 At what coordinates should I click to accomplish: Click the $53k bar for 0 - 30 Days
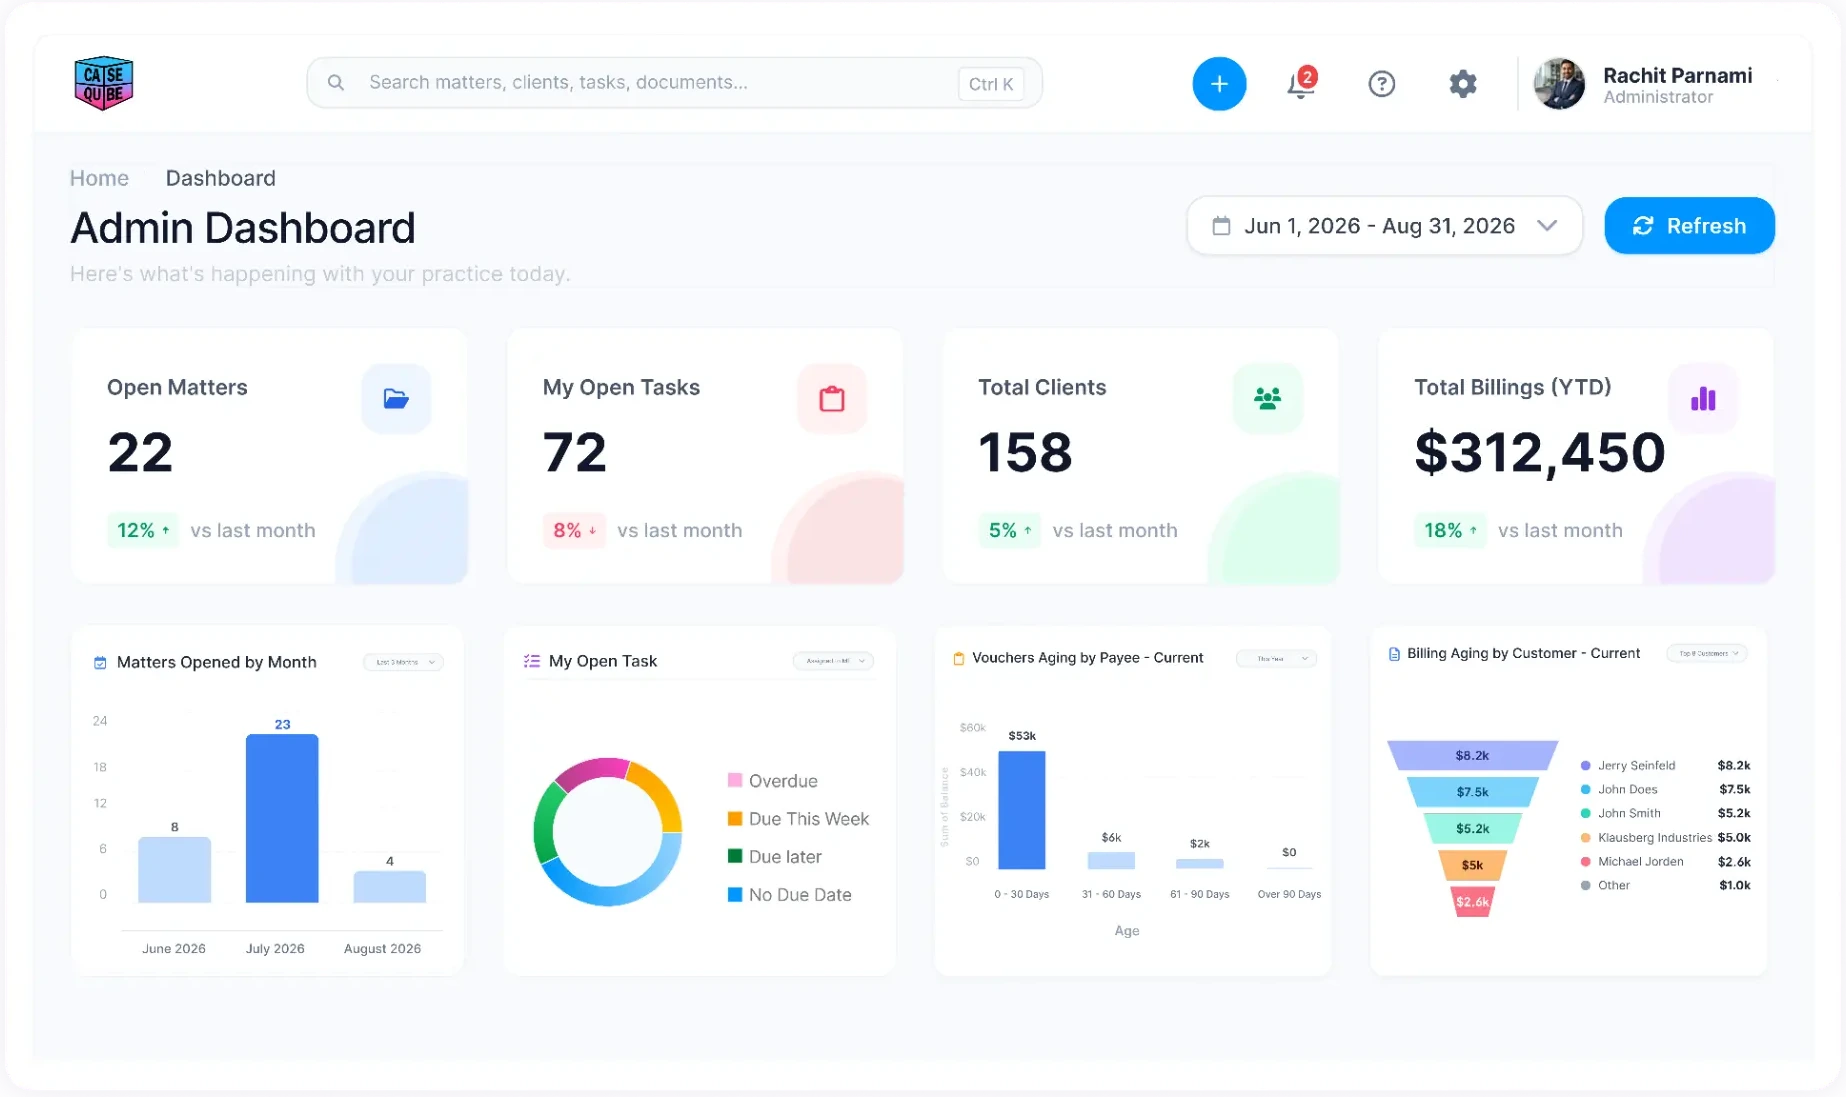(1022, 810)
